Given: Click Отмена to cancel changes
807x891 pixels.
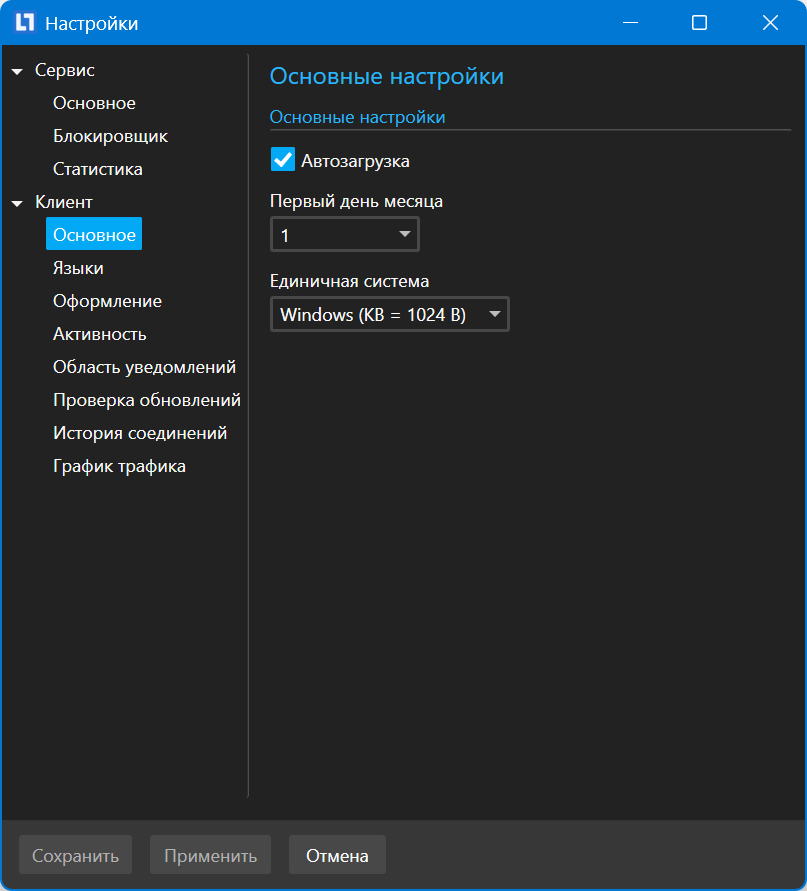Looking at the screenshot, I should (x=337, y=856).
